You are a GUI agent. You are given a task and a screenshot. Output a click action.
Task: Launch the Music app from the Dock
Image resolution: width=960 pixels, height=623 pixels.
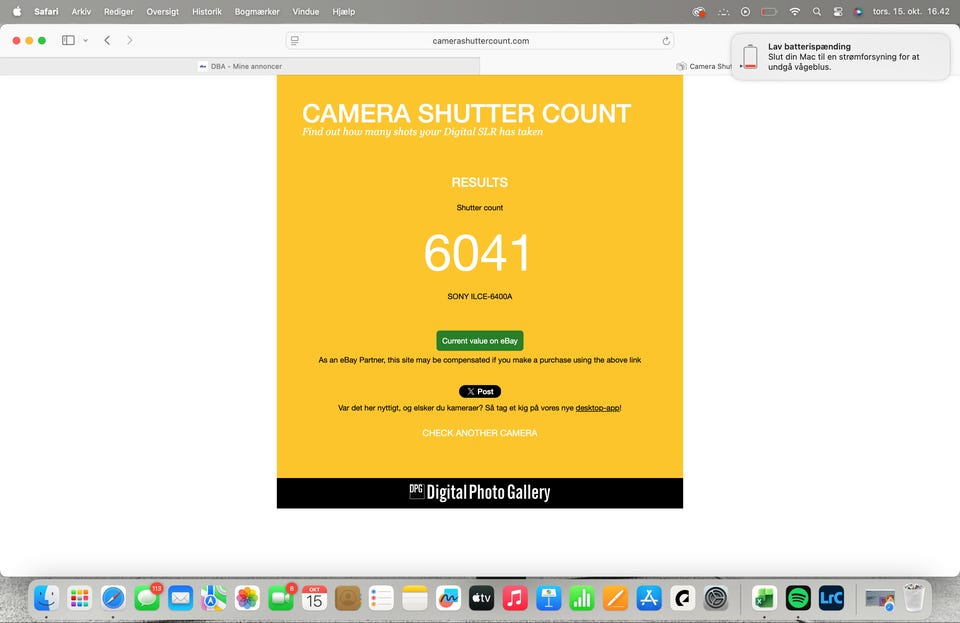pyautogui.click(x=515, y=598)
